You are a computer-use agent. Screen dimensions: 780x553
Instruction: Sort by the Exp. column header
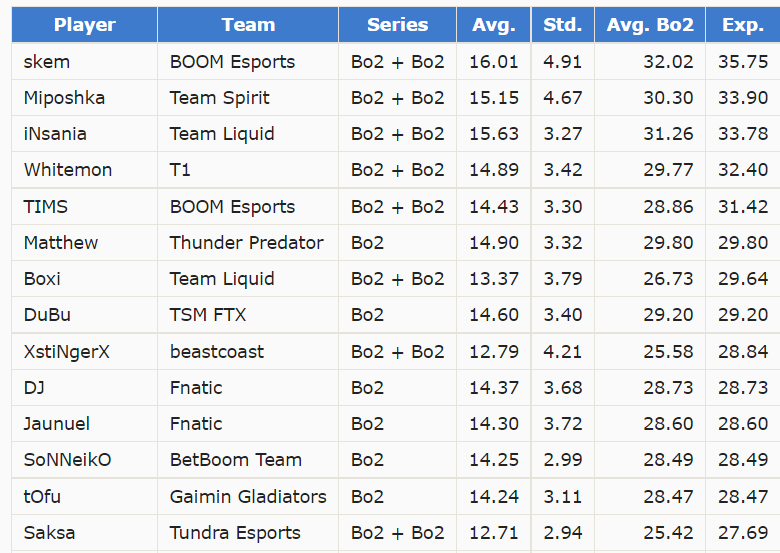point(742,25)
